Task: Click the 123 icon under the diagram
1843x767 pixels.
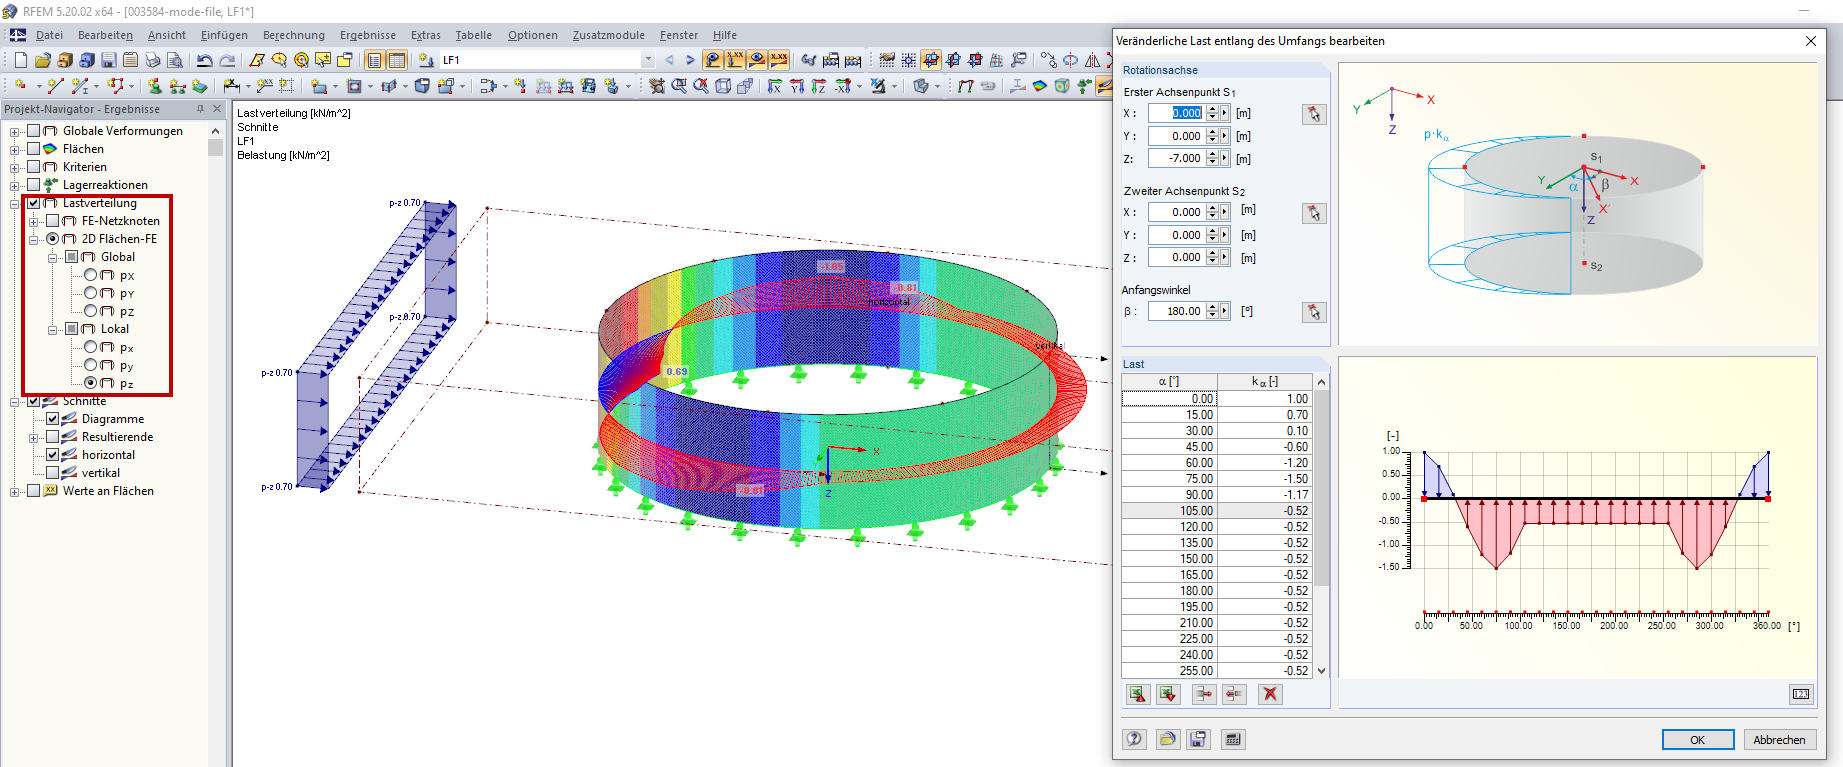Action: coord(1801,694)
